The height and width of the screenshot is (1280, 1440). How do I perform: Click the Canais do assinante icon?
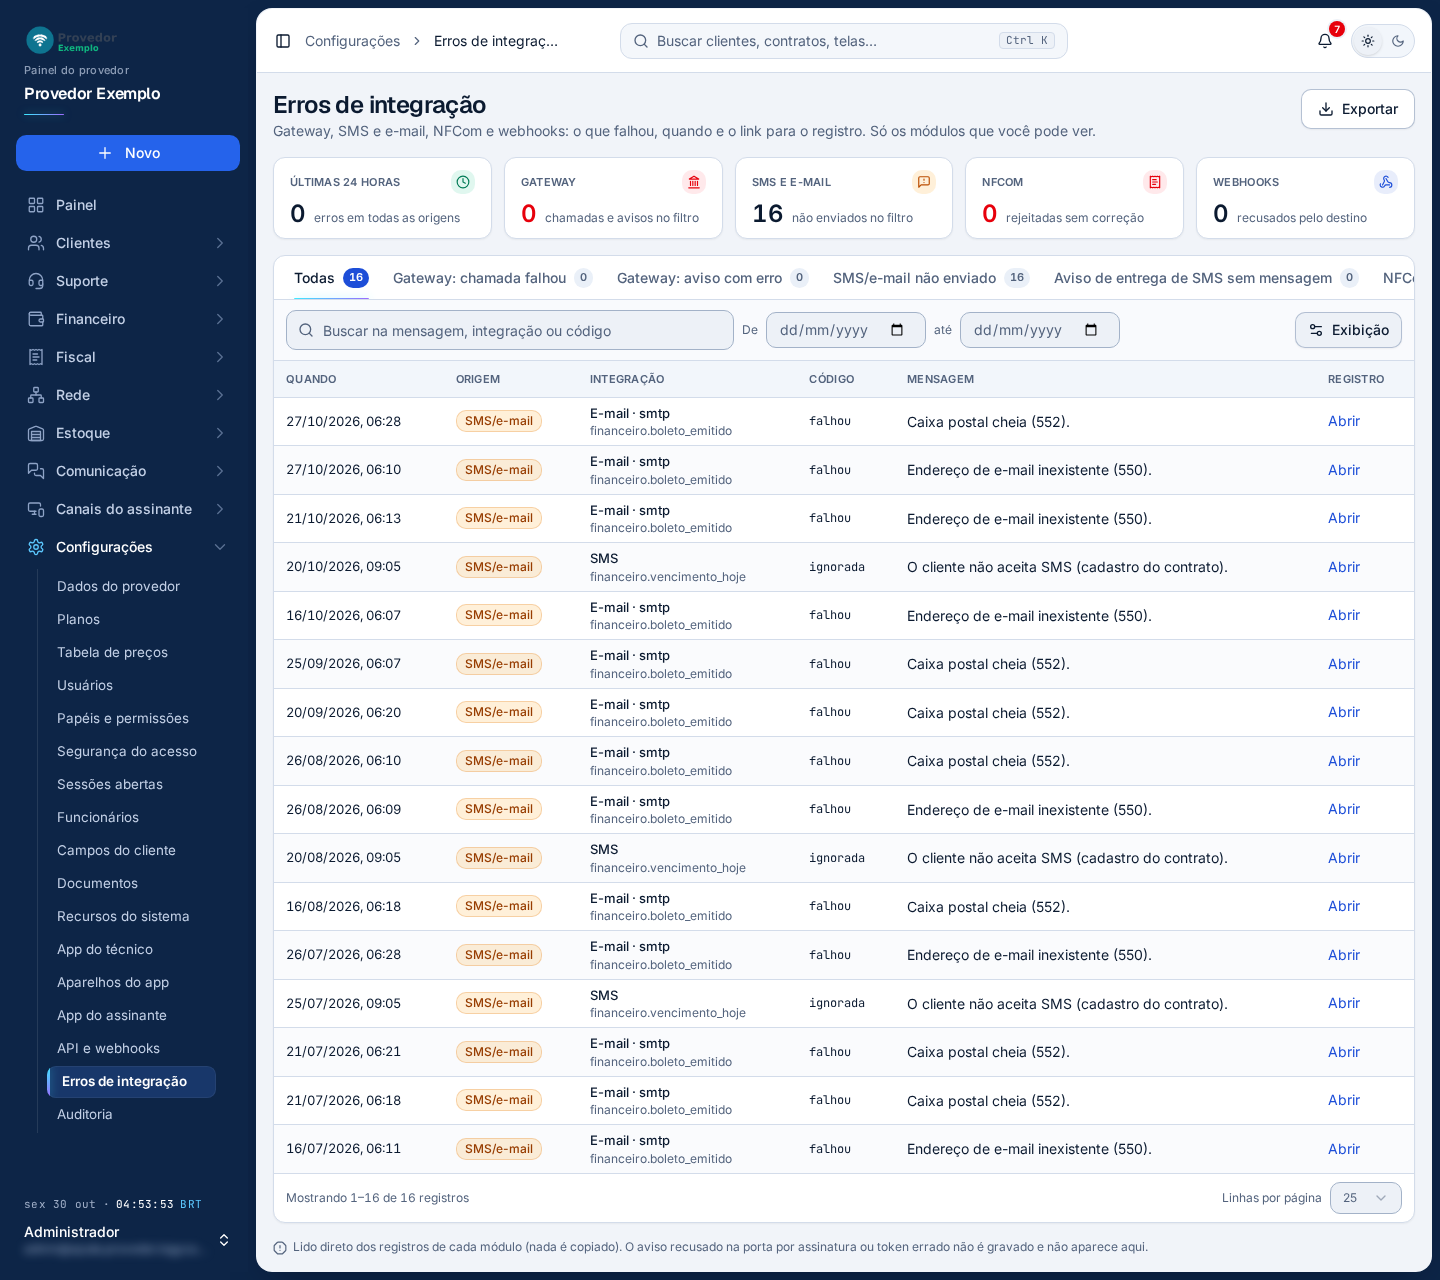36,509
